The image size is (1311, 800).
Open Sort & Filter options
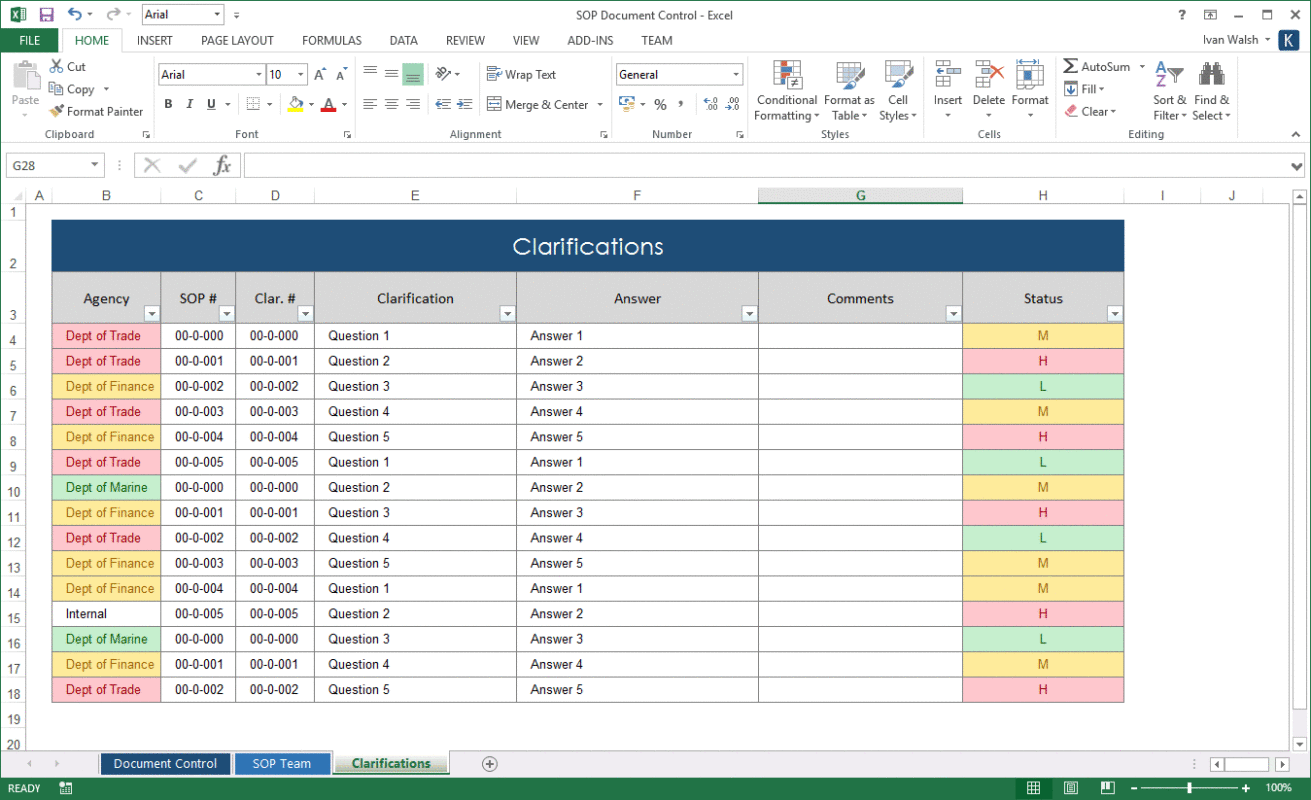[1168, 90]
